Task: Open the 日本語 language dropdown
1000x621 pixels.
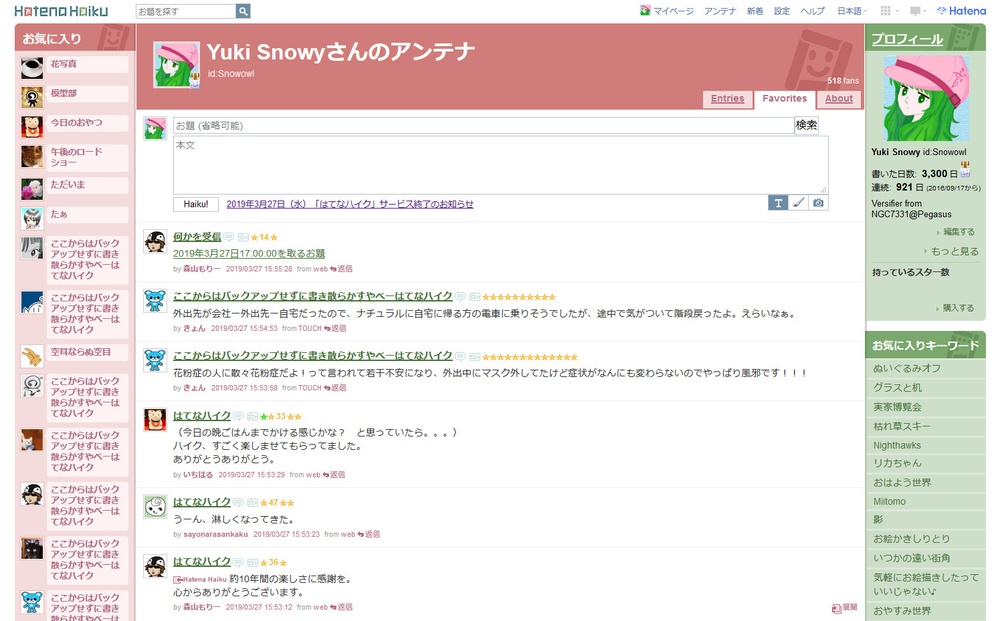Action: coord(851,11)
